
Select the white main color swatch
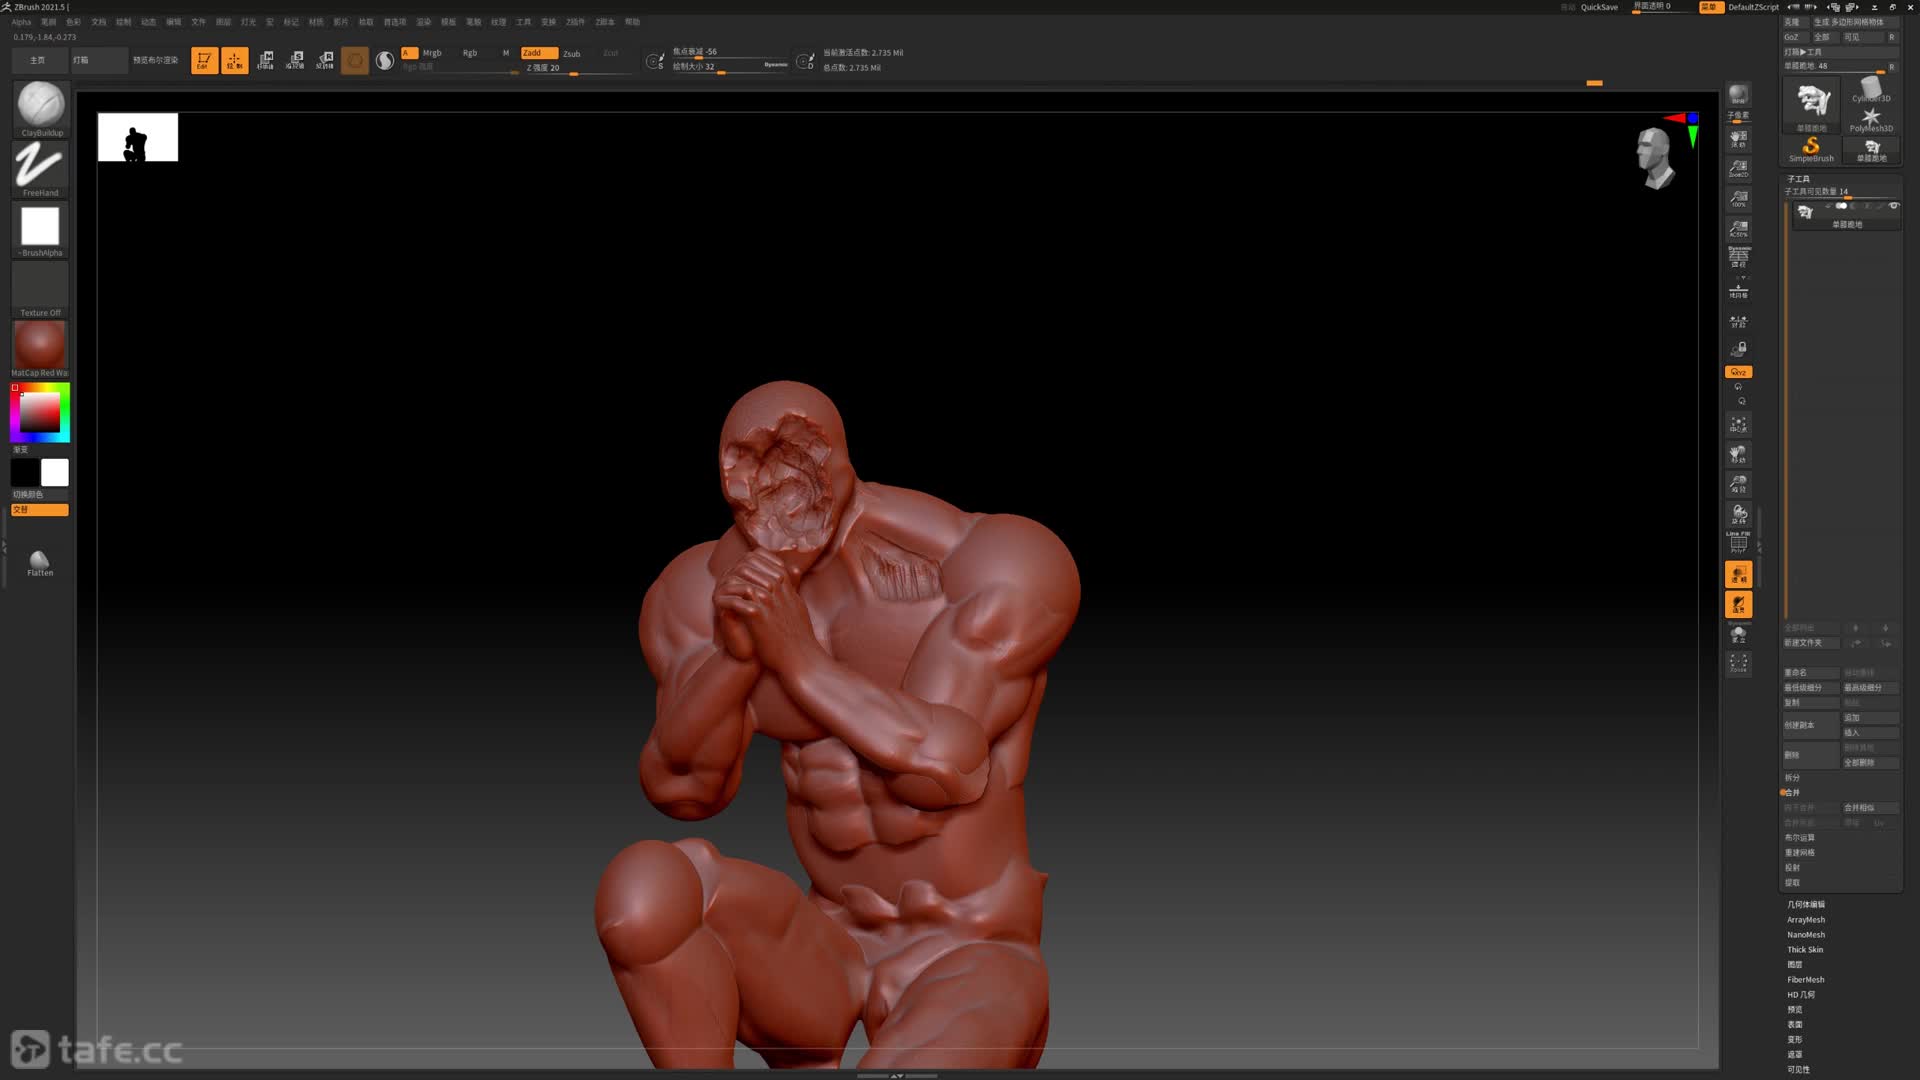click(x=55, y=472)
